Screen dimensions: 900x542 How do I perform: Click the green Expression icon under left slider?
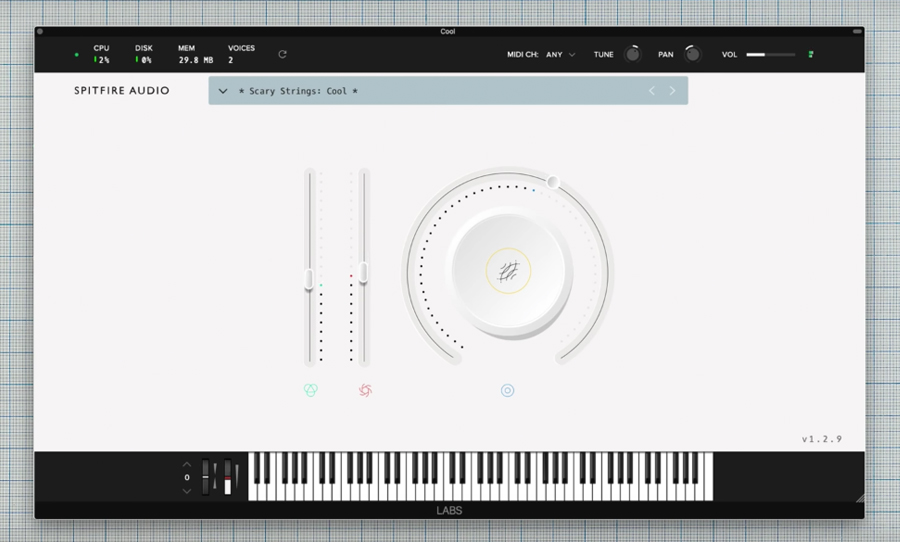(310, 390)
